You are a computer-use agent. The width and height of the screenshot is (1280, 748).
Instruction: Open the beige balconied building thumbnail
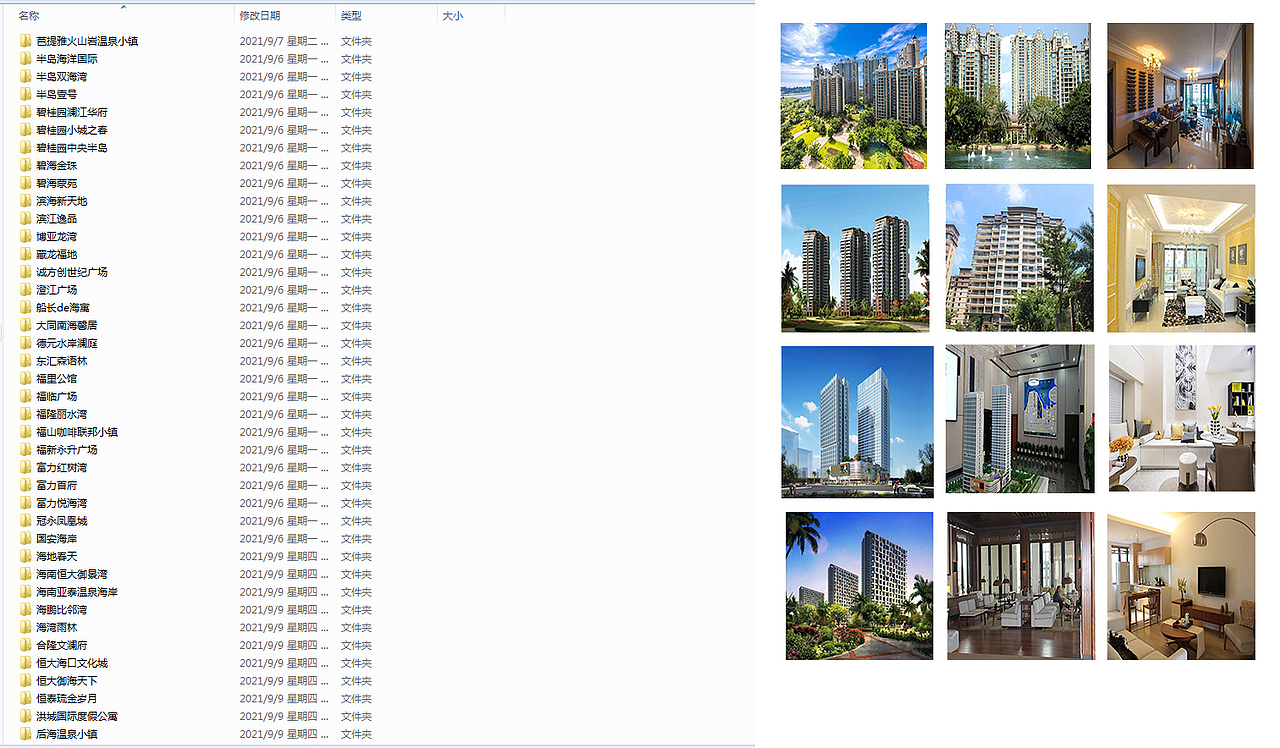click(x=1019, y=258)
